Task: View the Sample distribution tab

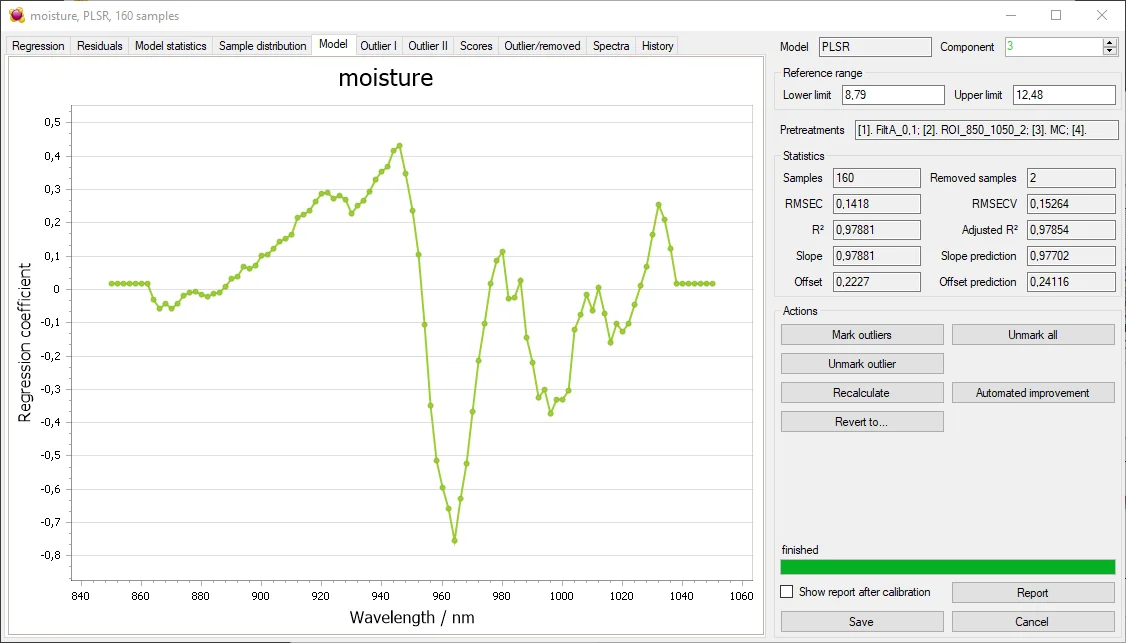Action: [x=262, y=46]
